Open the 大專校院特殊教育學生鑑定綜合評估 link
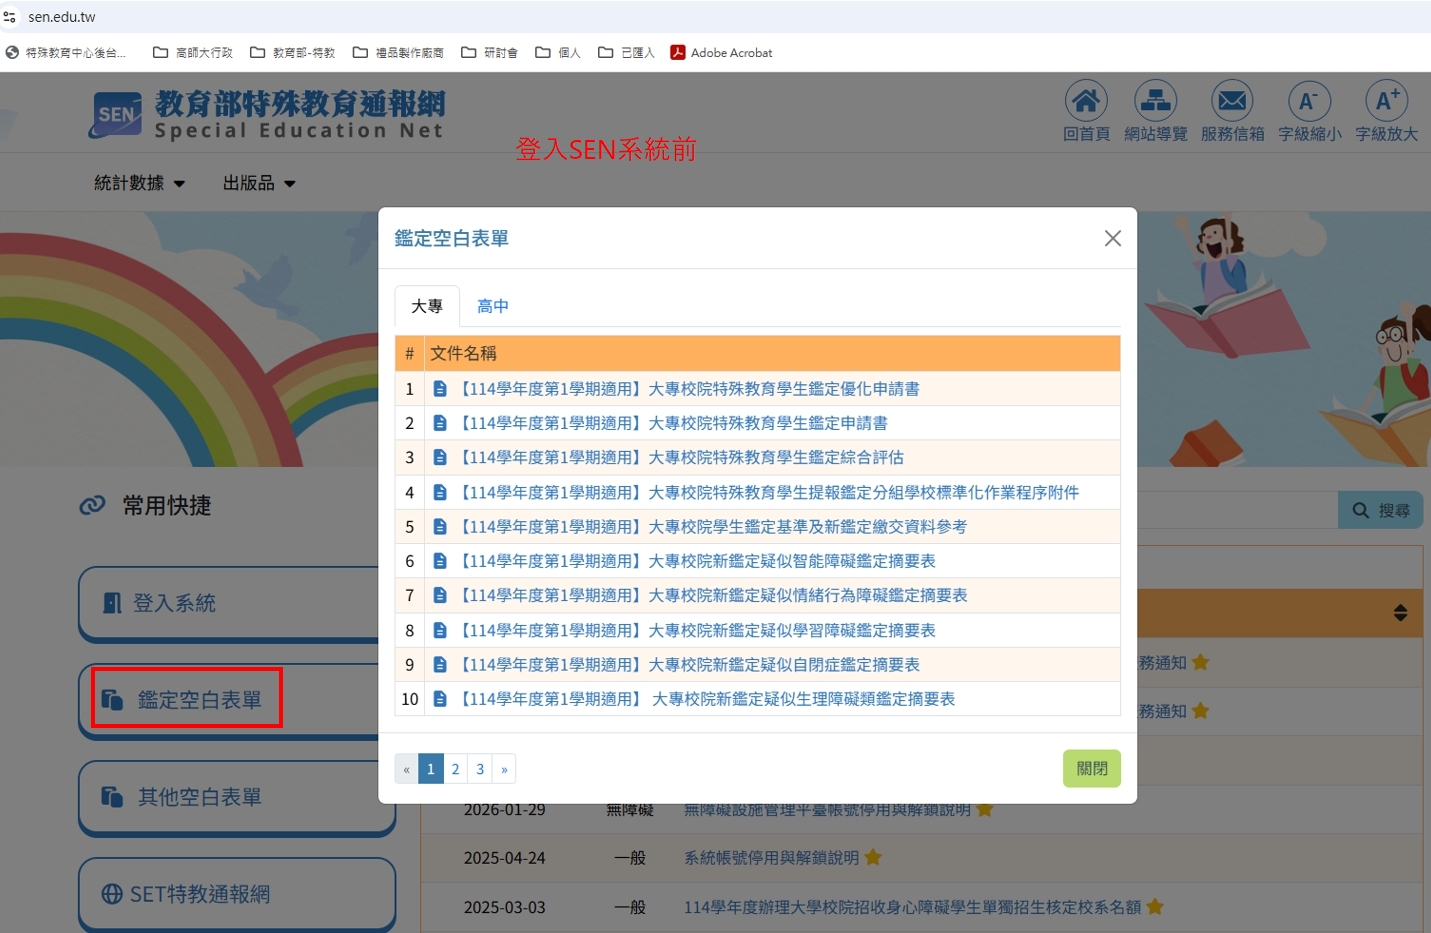The image size is (1431, 933). (x=681, y=457)
